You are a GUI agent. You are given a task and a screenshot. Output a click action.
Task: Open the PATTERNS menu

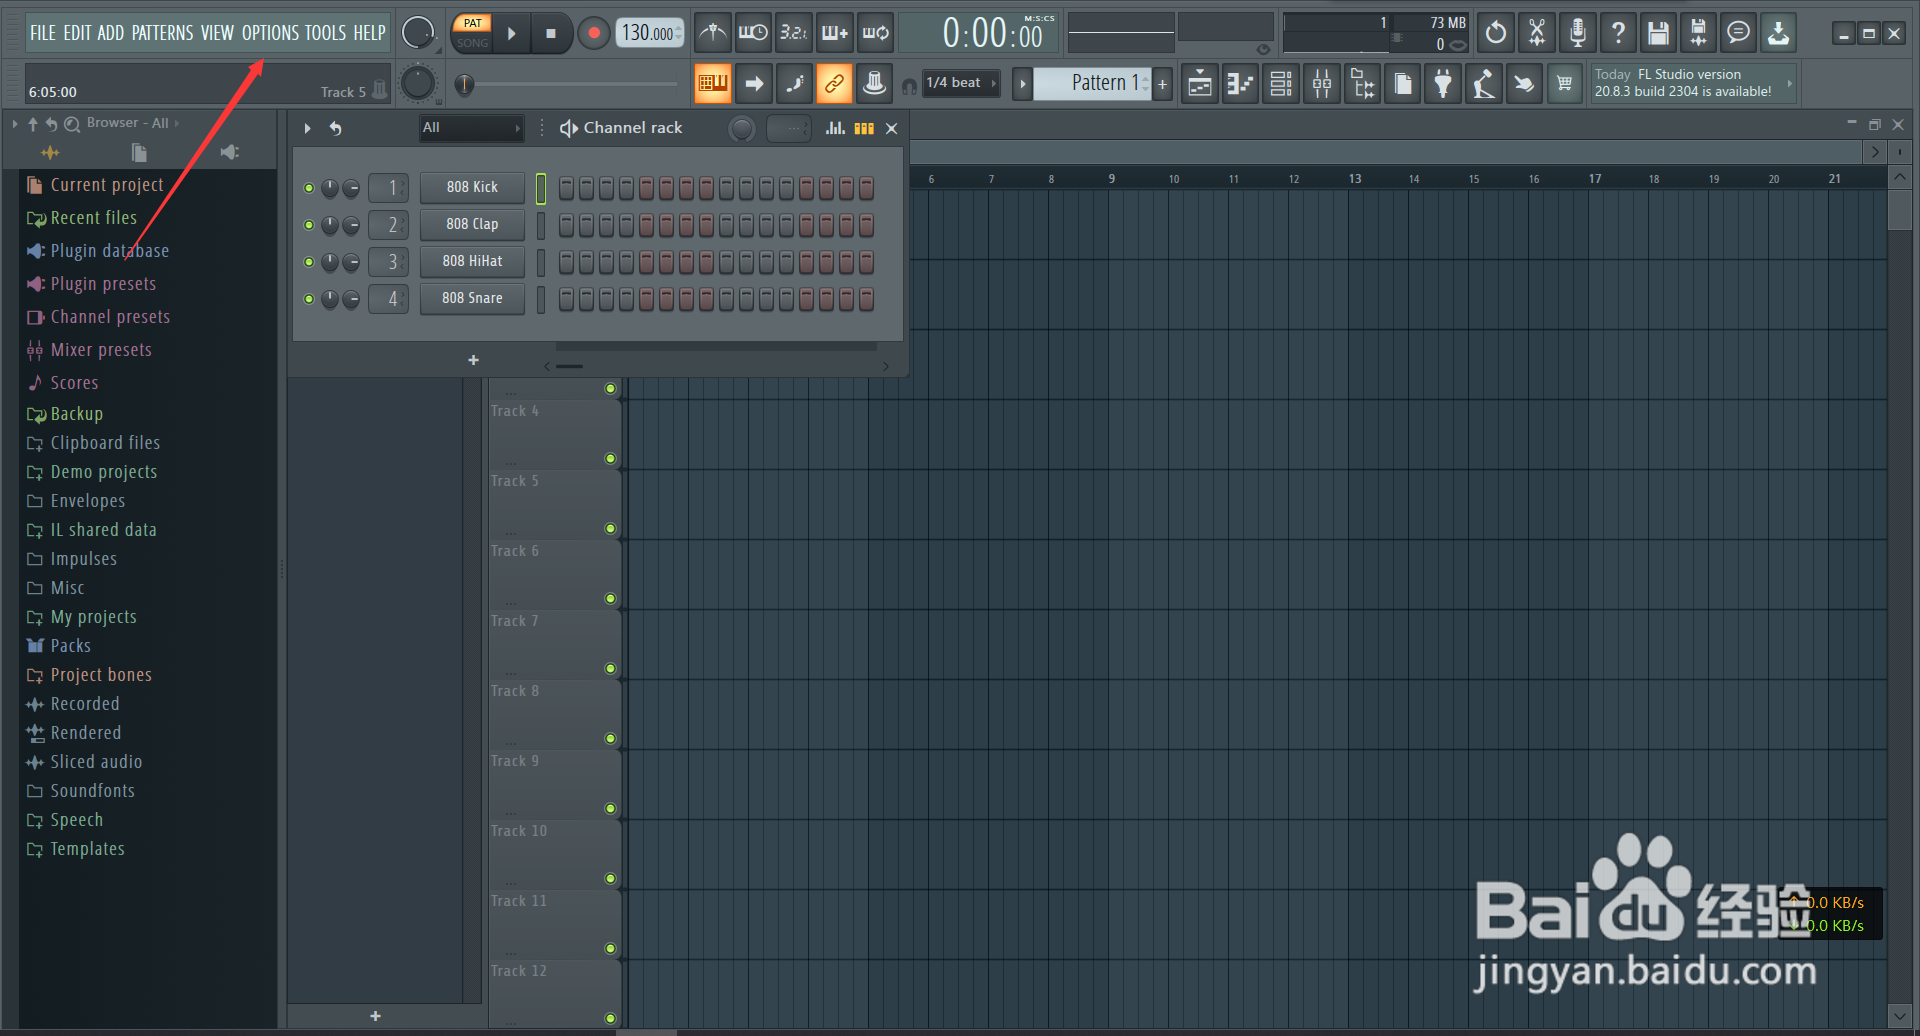pos(164,32)
